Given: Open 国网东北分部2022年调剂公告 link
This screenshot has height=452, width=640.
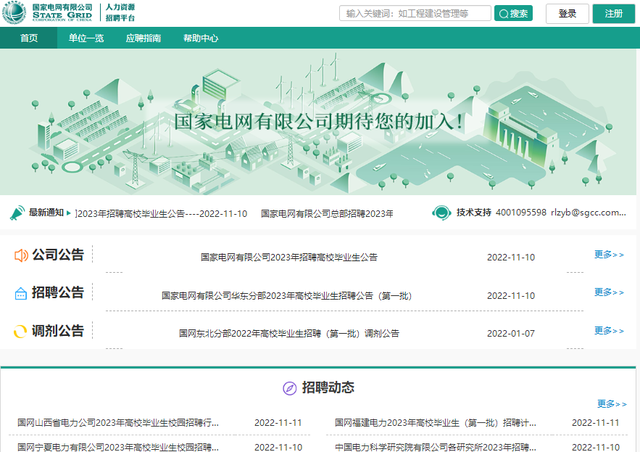Looking at the screenshot, I should 289,334.
